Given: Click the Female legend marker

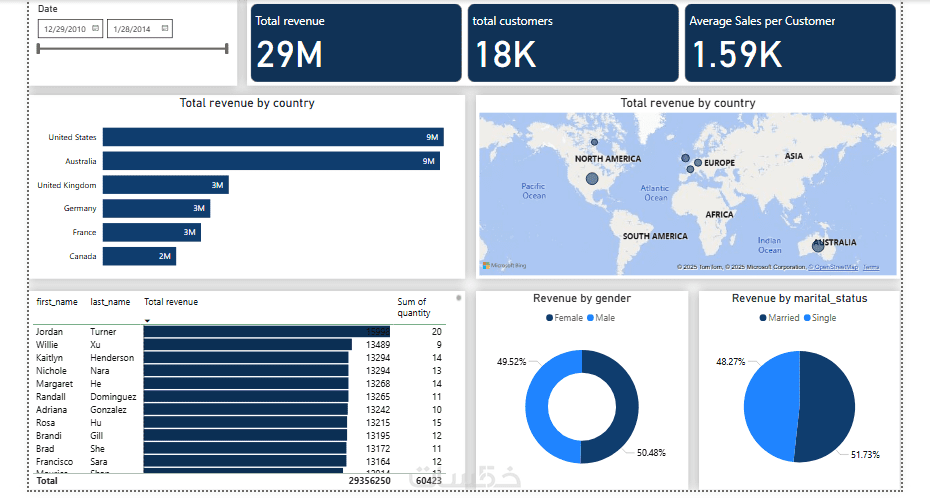Looking at the screenshot, I should click(549, 318).
